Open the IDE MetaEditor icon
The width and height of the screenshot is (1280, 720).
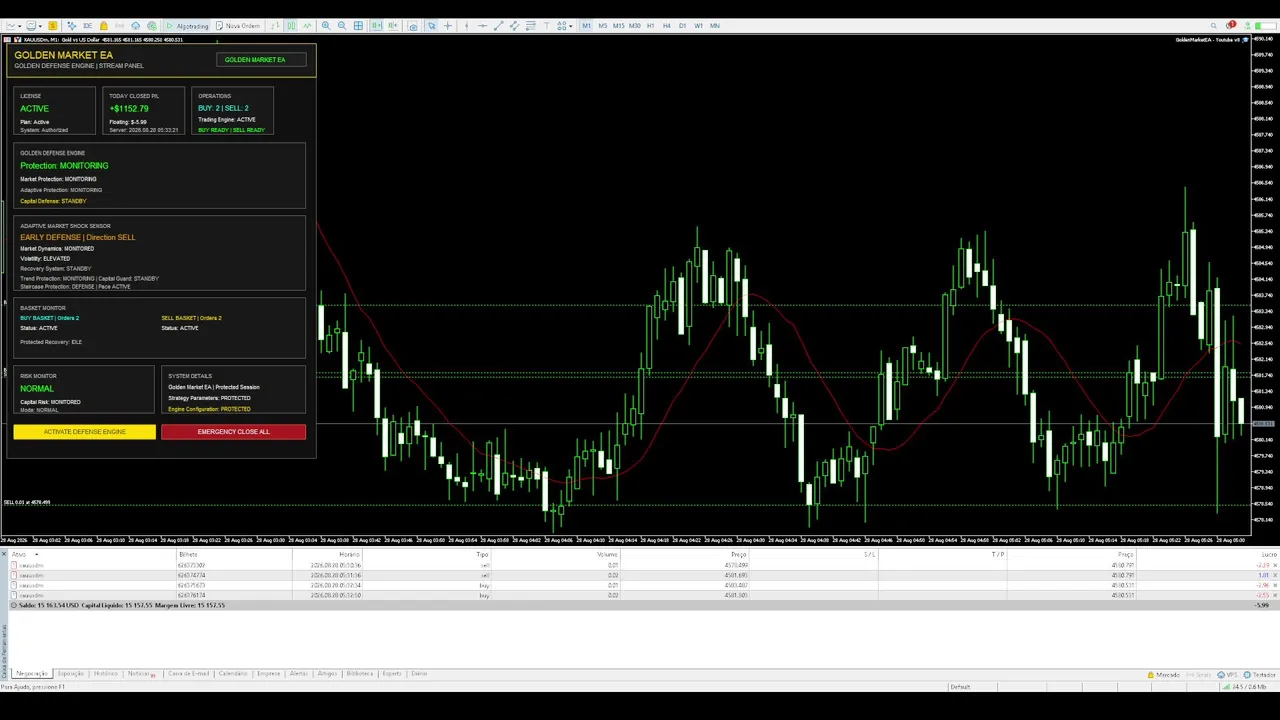coord(87,26)
